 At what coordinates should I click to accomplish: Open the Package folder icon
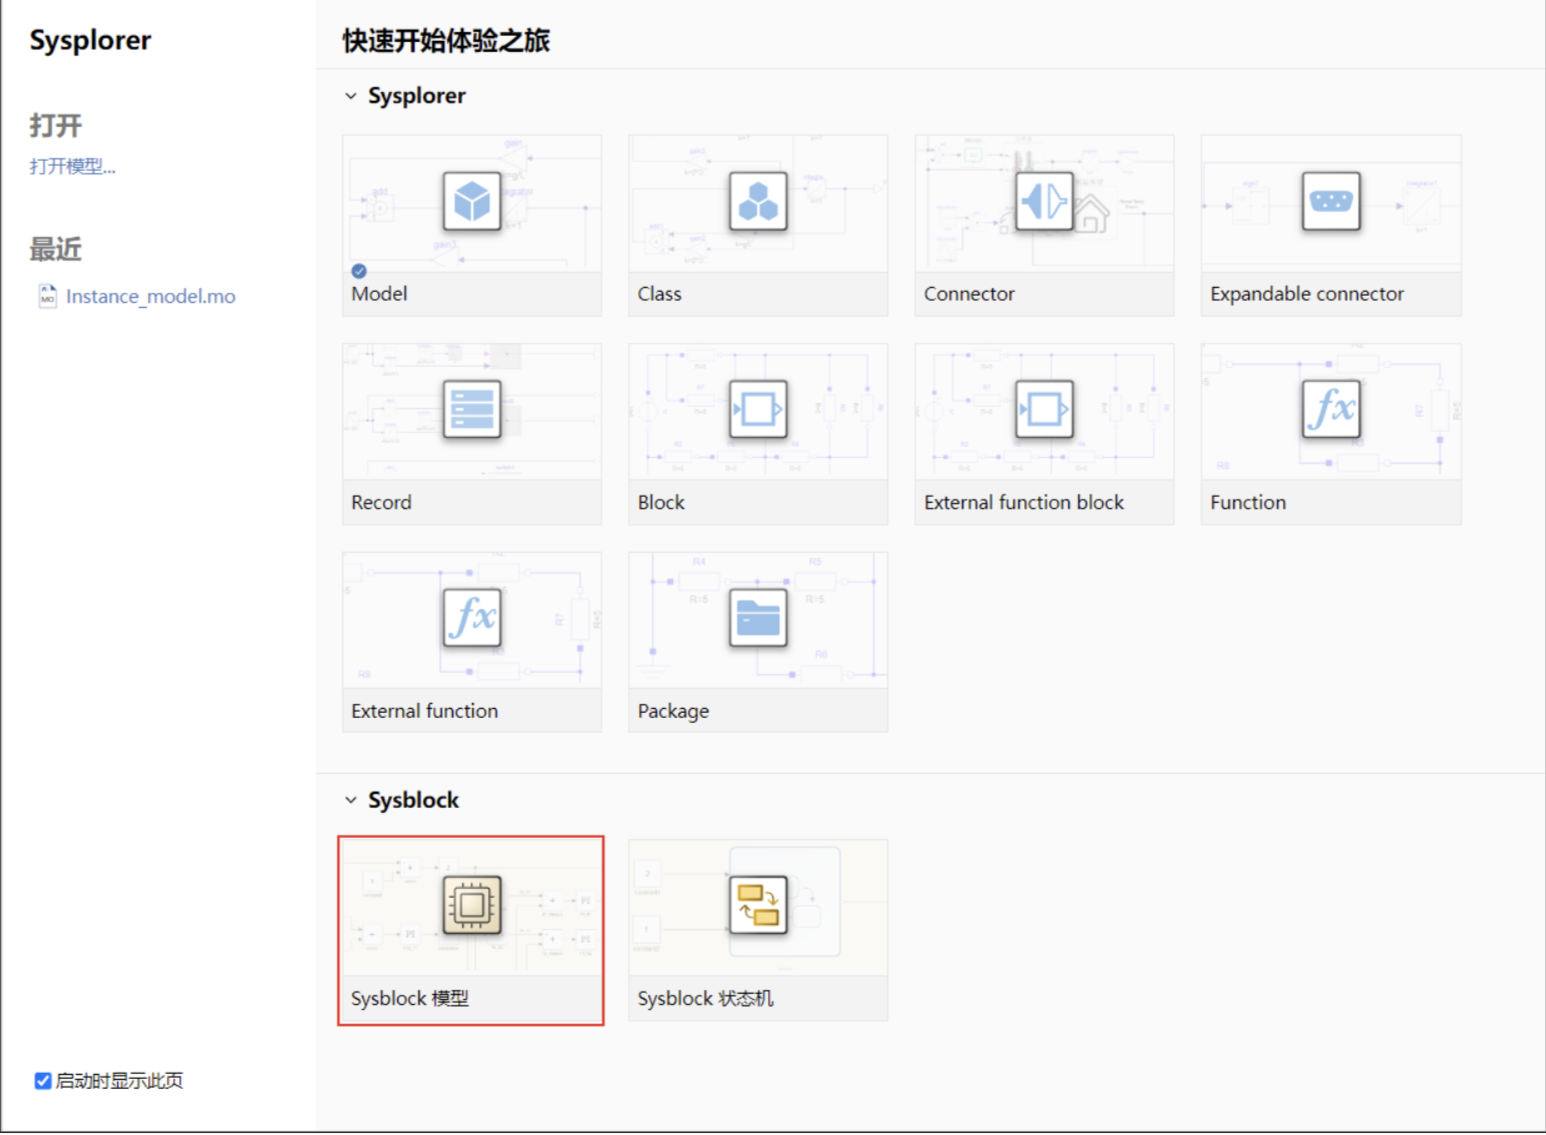coord(758,617)
